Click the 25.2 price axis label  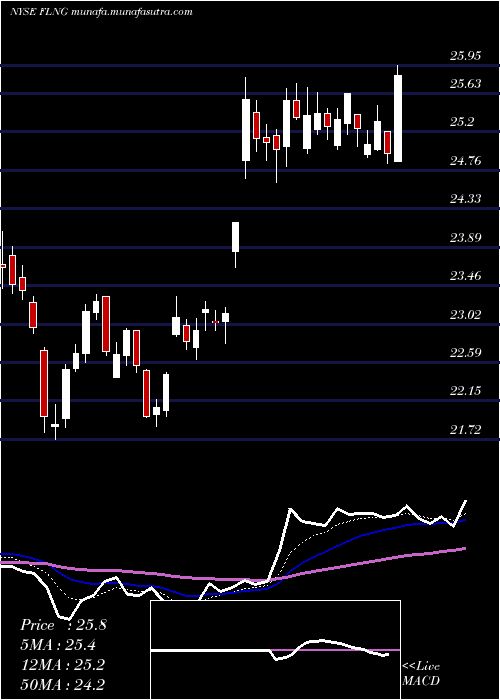tap(462, 121)
